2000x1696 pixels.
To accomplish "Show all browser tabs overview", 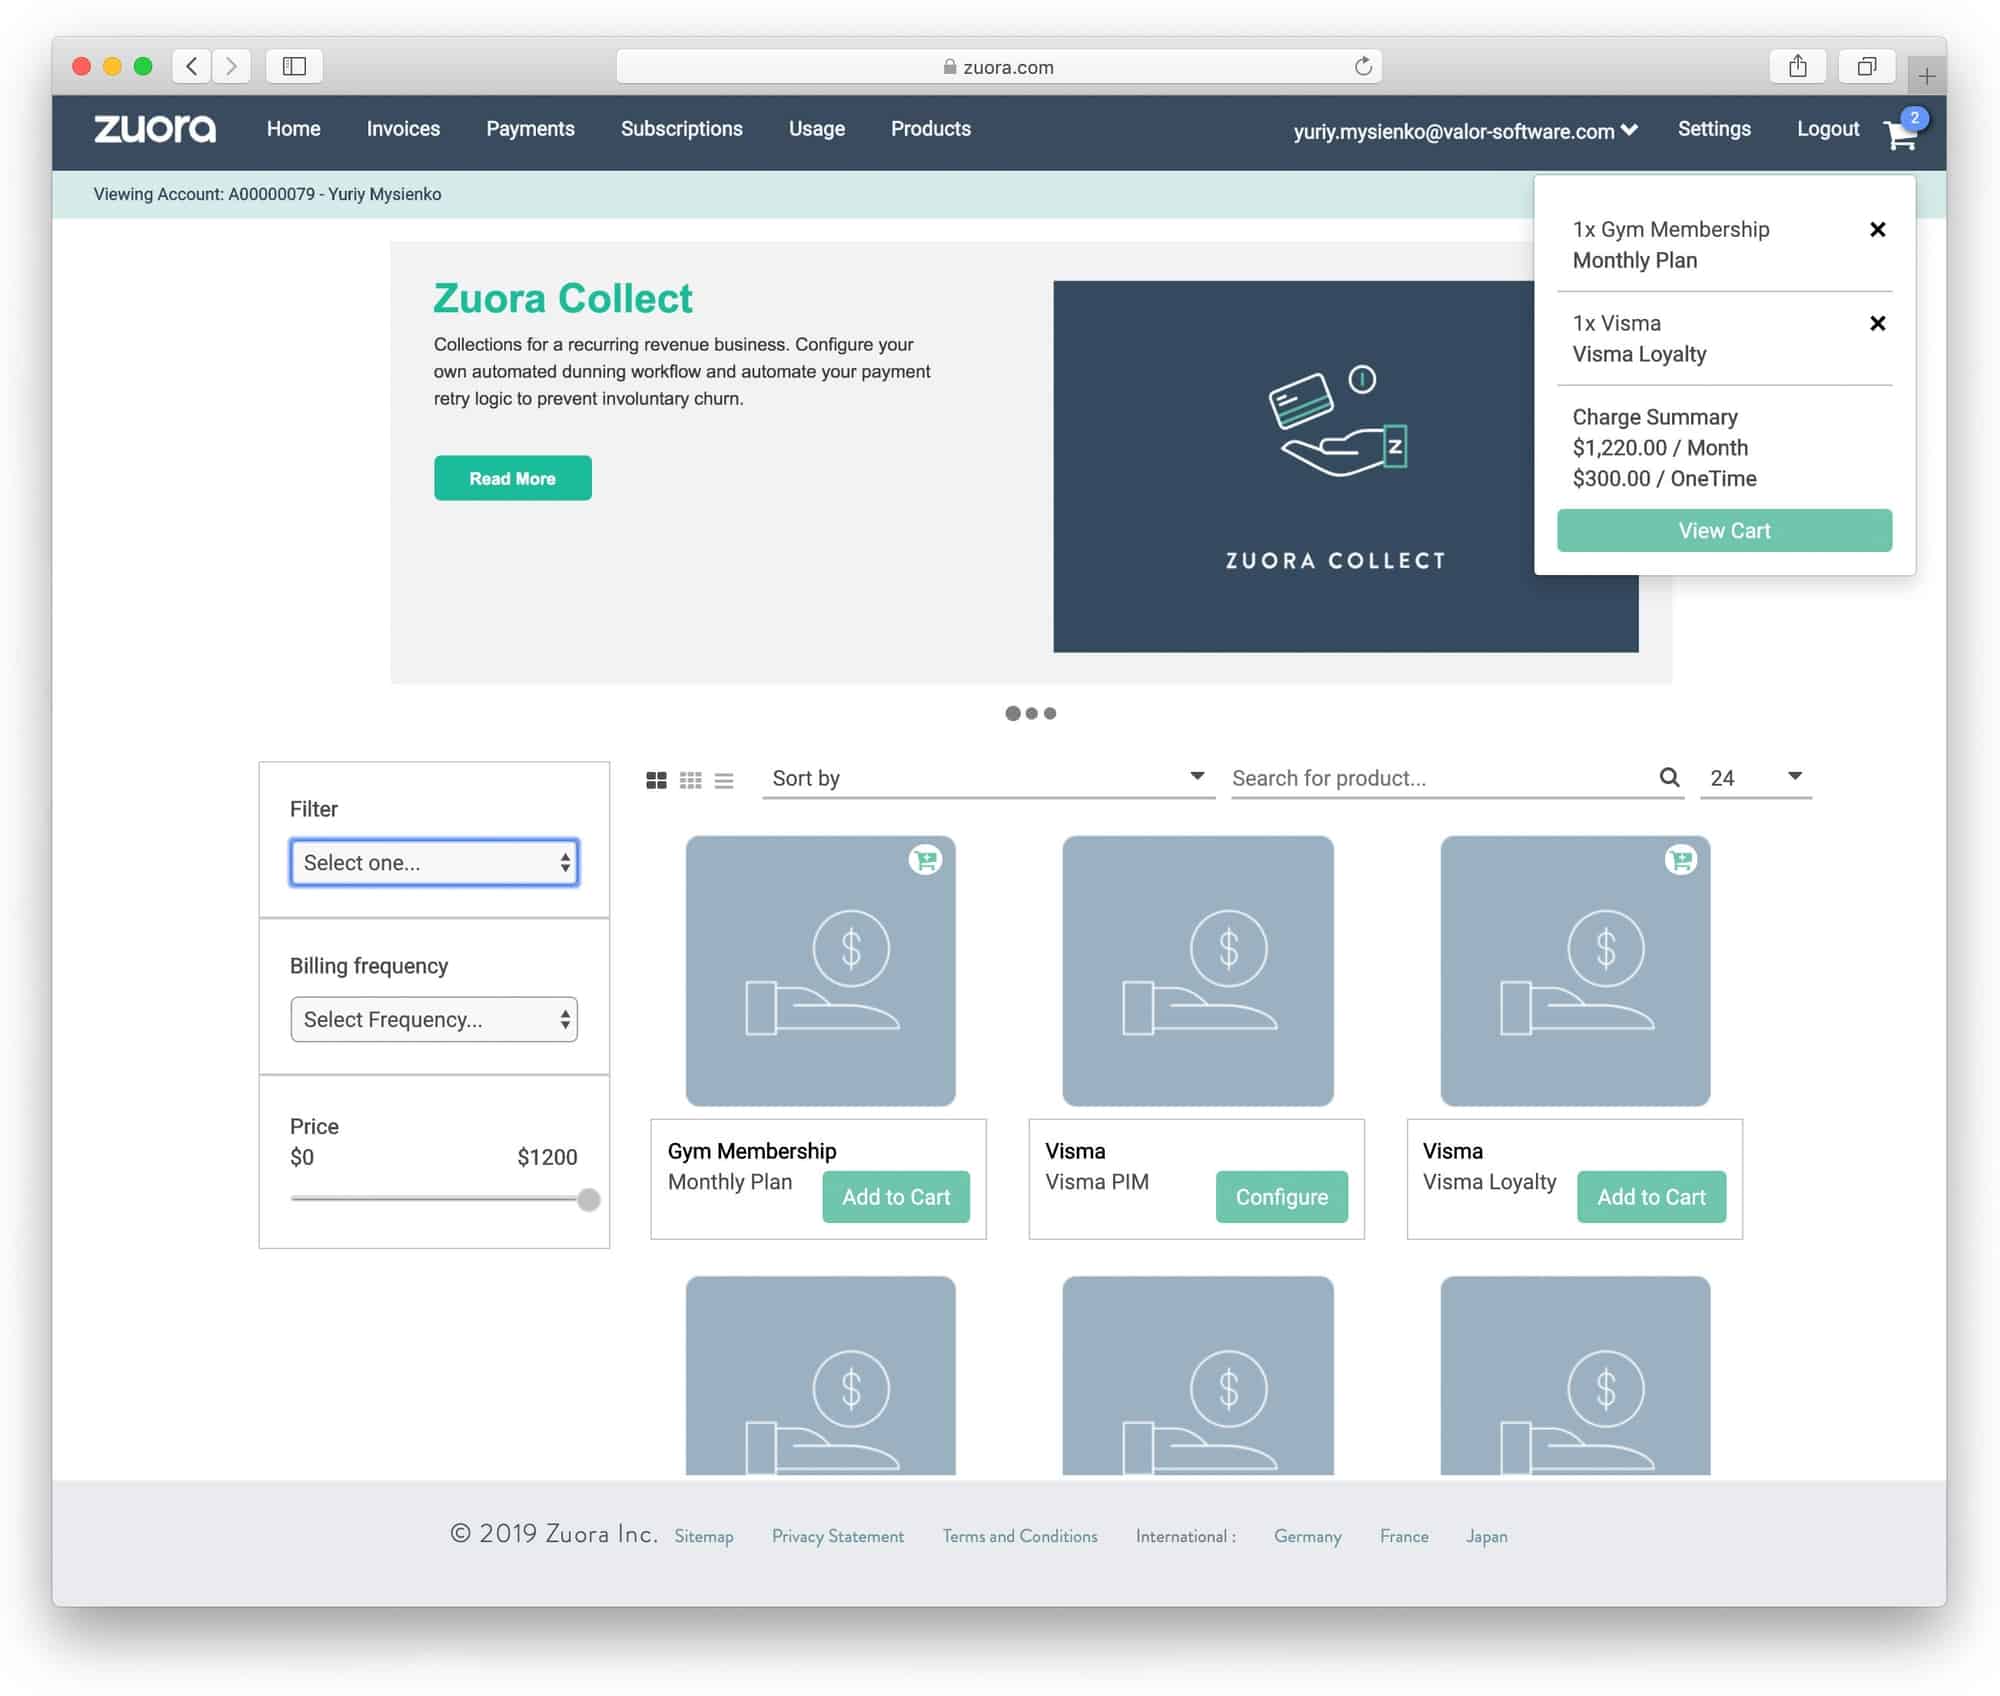I will [1866, 66].
